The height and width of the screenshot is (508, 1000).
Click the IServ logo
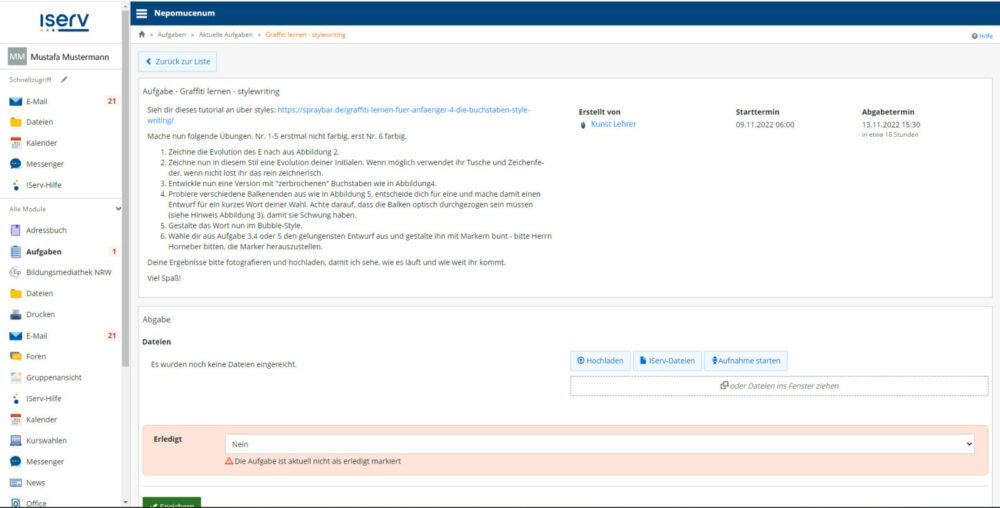tap(64, 21)
